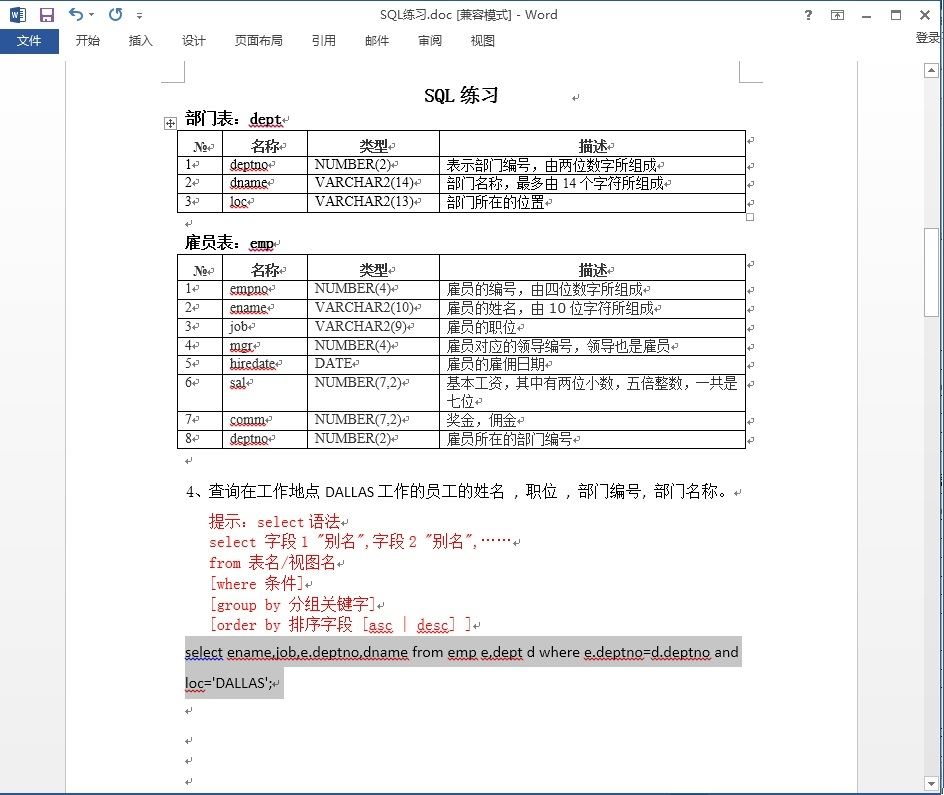Click the 'SQL 练习' title heading
The width and height of the screenshot is (944, 795).
pos(461,95)
